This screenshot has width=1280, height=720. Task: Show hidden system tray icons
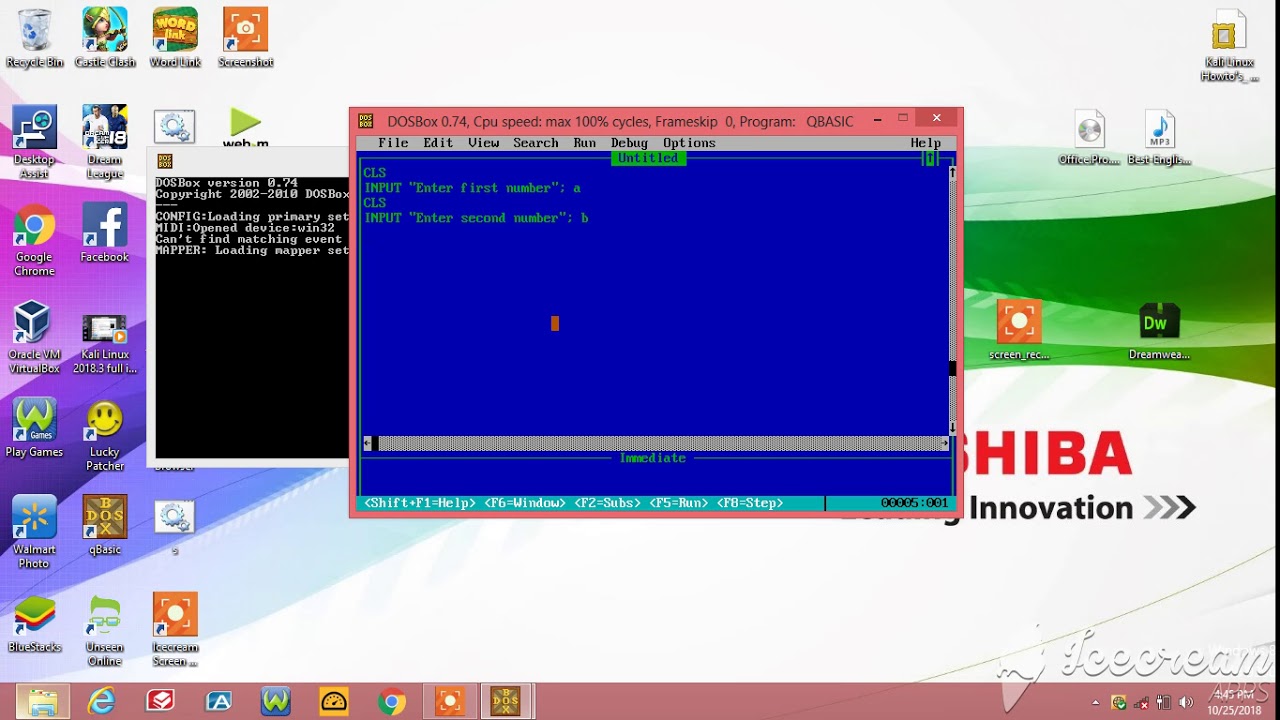1097,702
